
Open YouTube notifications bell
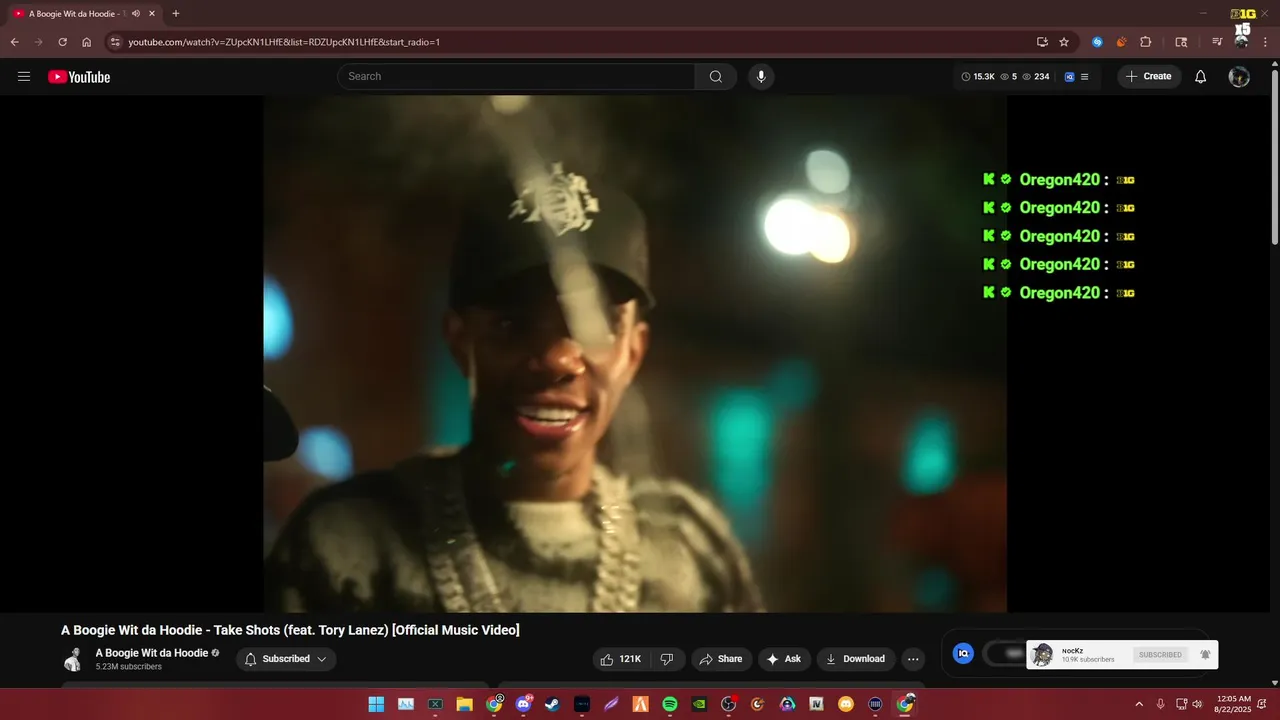point(1201,77)
